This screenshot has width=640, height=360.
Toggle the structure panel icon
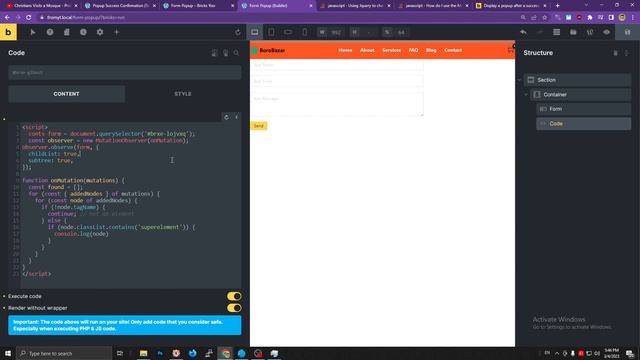[x=557, y=32]
